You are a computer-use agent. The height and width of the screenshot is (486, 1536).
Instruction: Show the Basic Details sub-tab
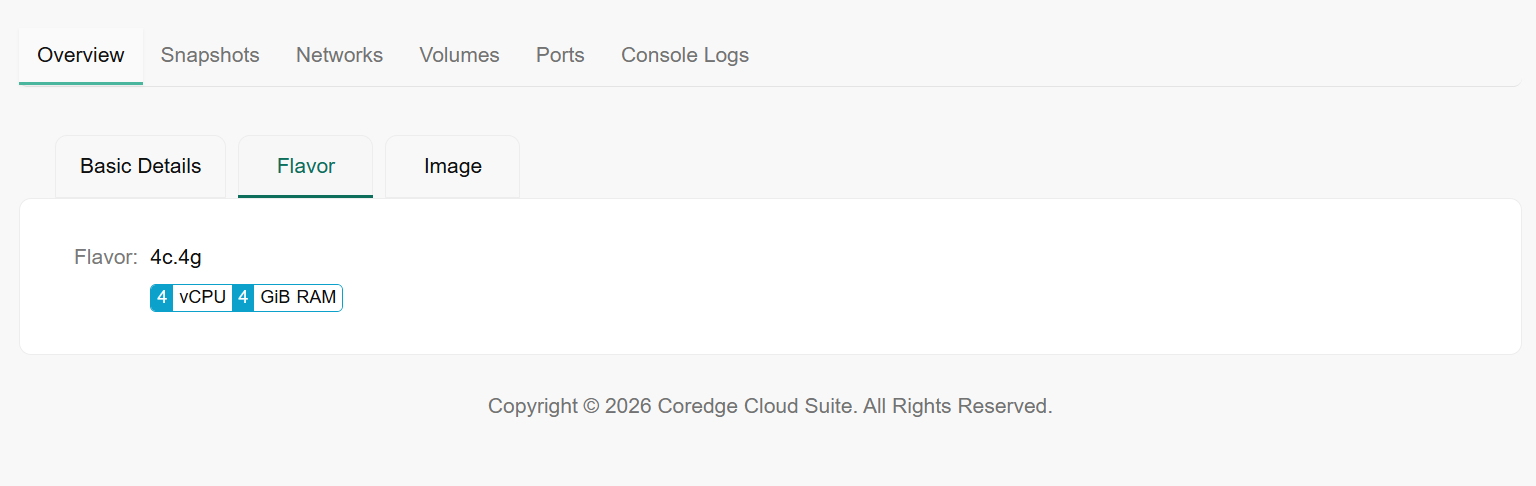click(140, 166)
